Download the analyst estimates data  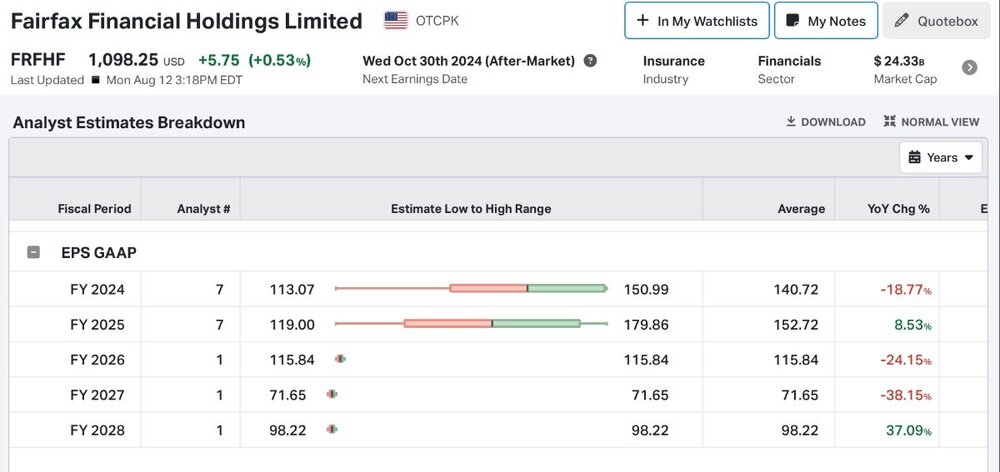(826, 122)
